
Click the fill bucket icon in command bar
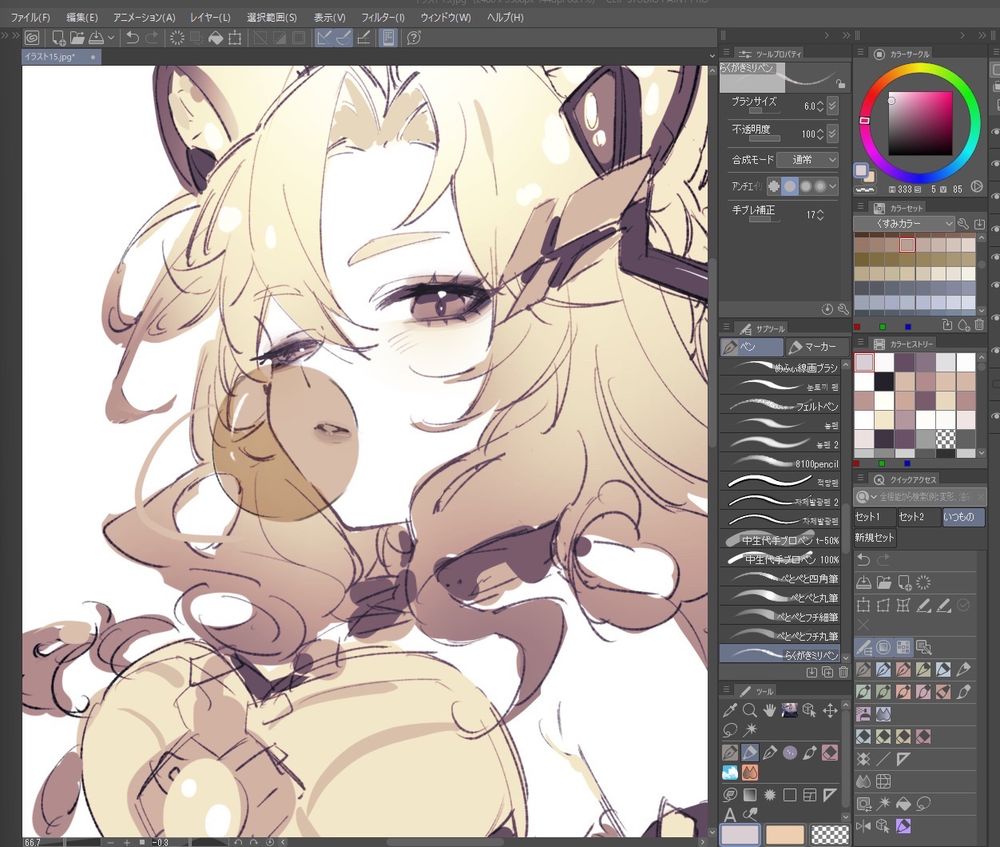216,38
